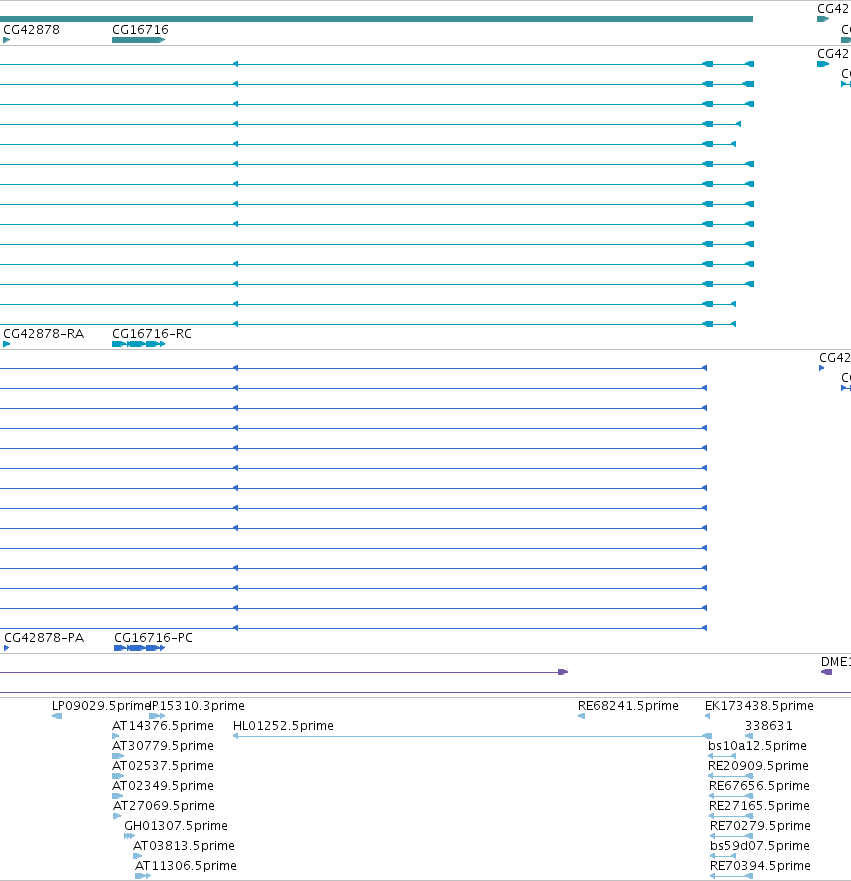Select the dark blue CG16716-PC CDS glyph

click(x=139, y=648)
